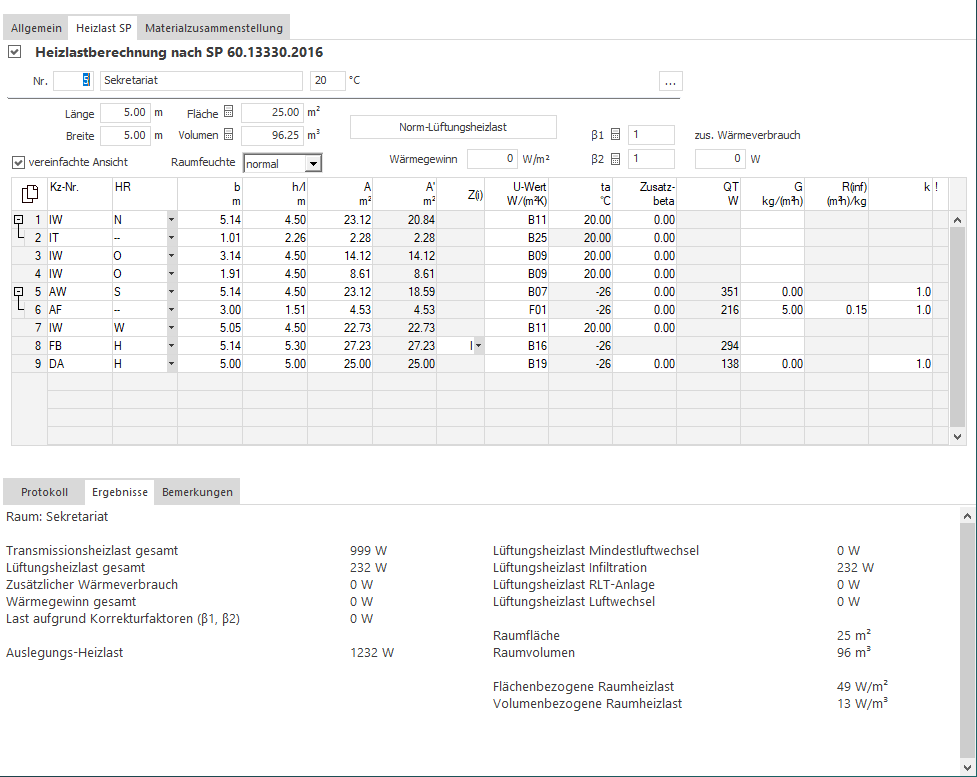Click the Kz-Nr. column header

(80, 194)
